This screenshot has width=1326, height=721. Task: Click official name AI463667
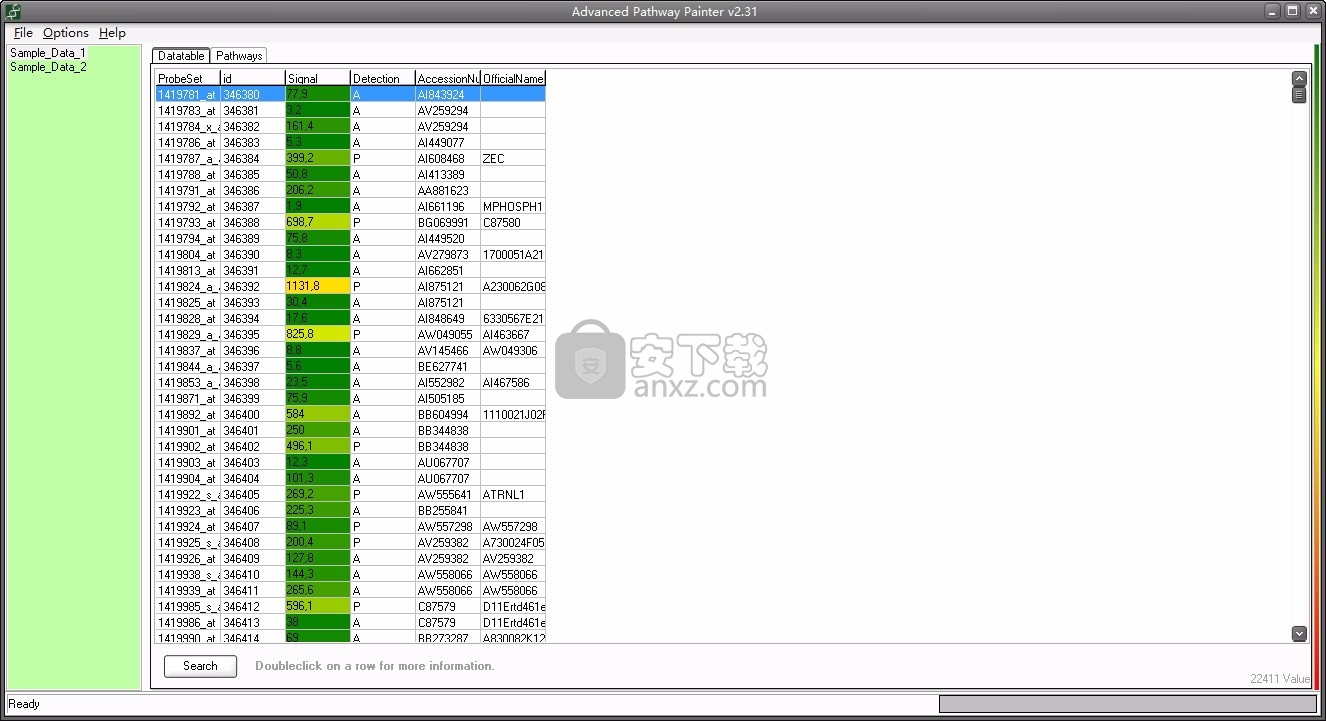tap(513, 334)
